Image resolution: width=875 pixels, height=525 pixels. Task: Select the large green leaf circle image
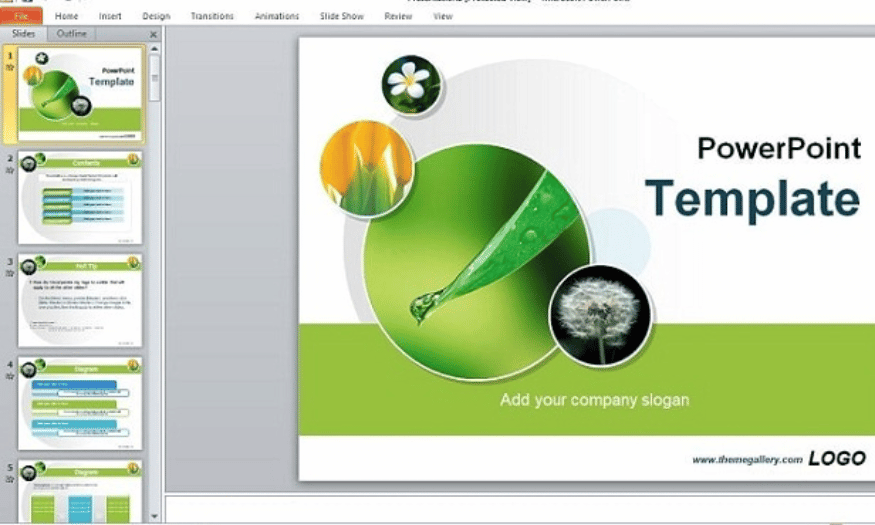[476, 262]
